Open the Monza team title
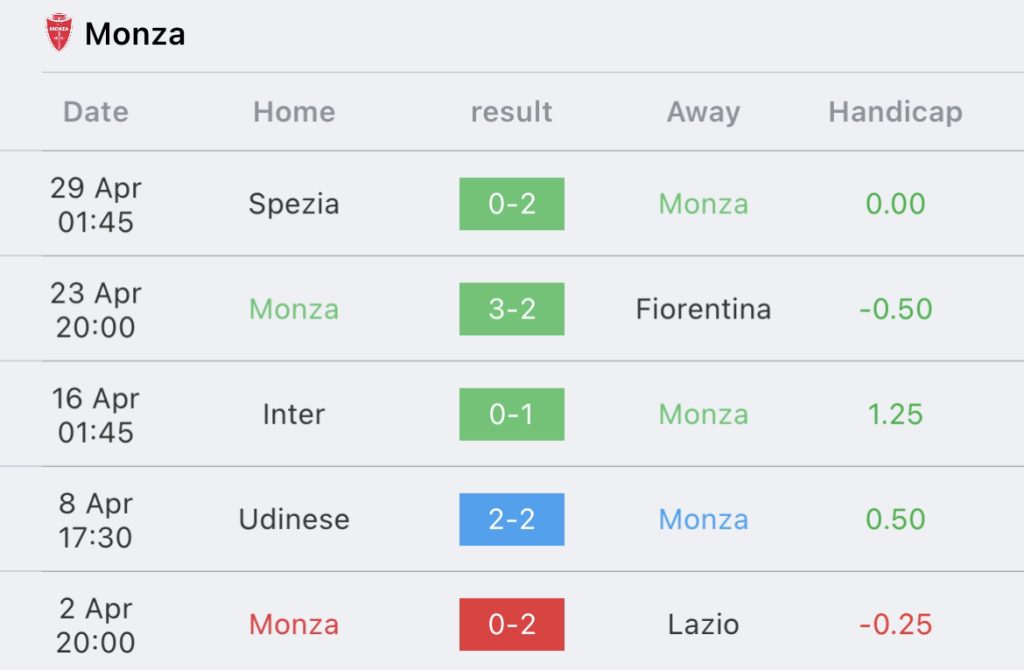This screenshot has height=670, width=1024. [135, 34]
